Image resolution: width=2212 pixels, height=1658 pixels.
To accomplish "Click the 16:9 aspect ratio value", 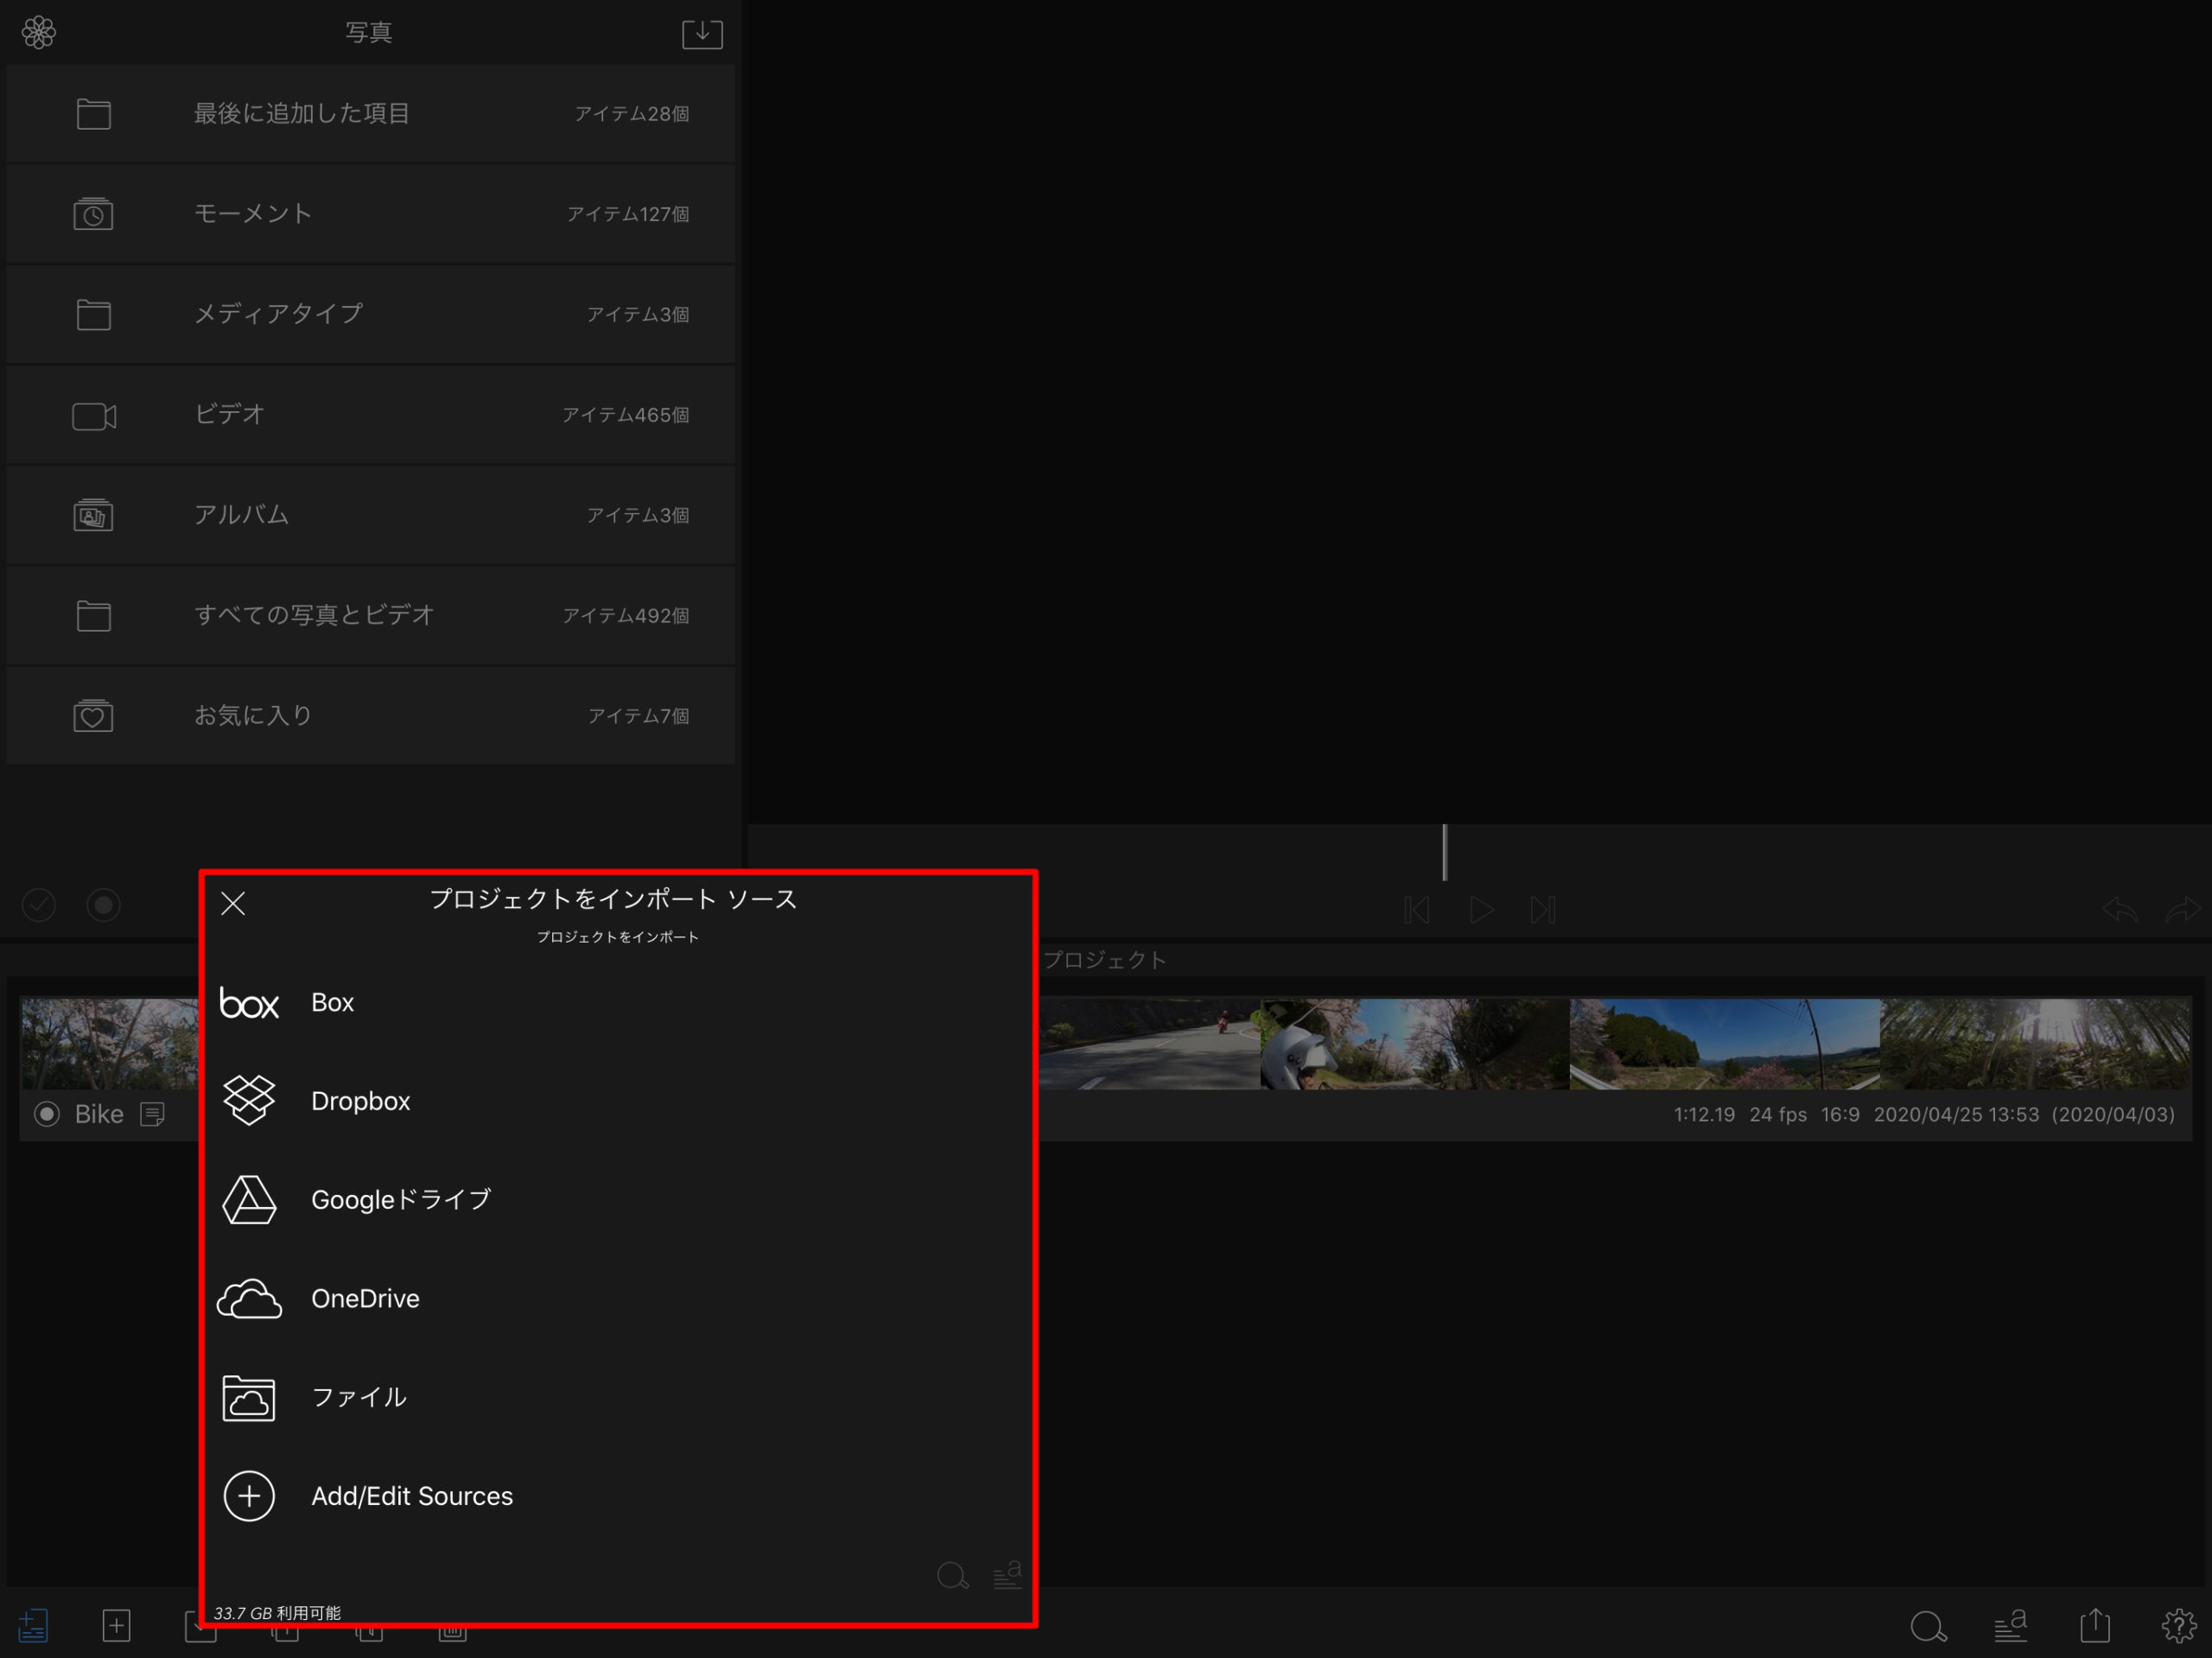I will pos(1840,1114).
